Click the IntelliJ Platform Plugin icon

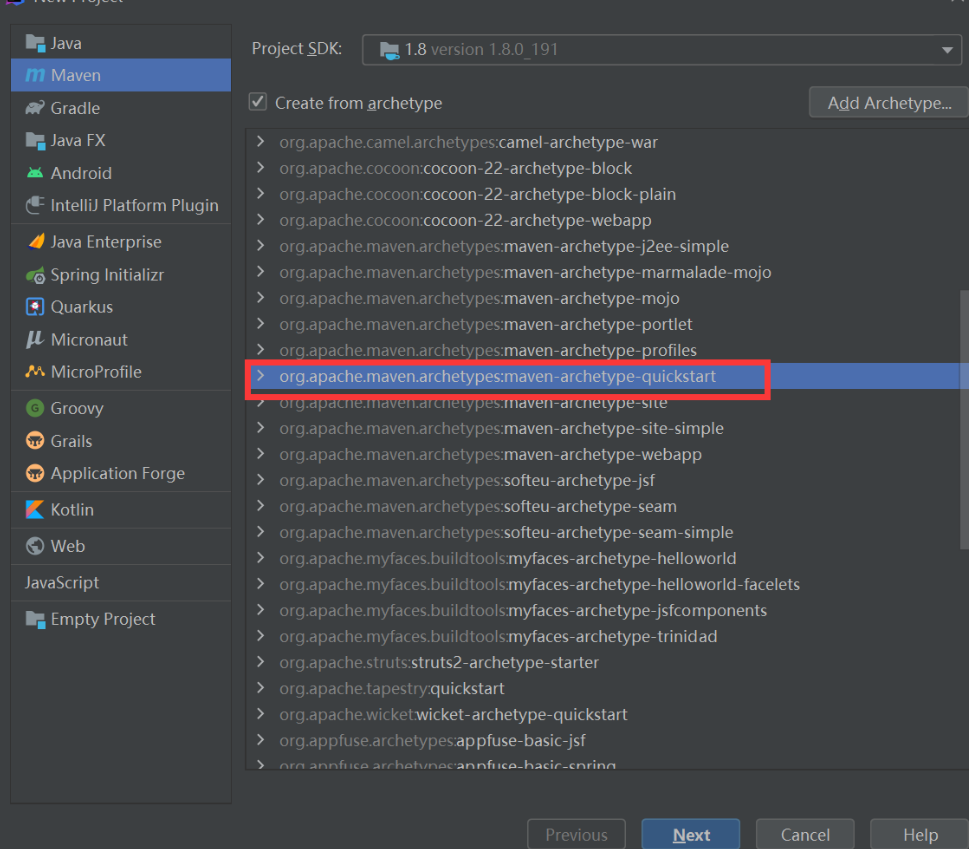[x=35, y=205]
